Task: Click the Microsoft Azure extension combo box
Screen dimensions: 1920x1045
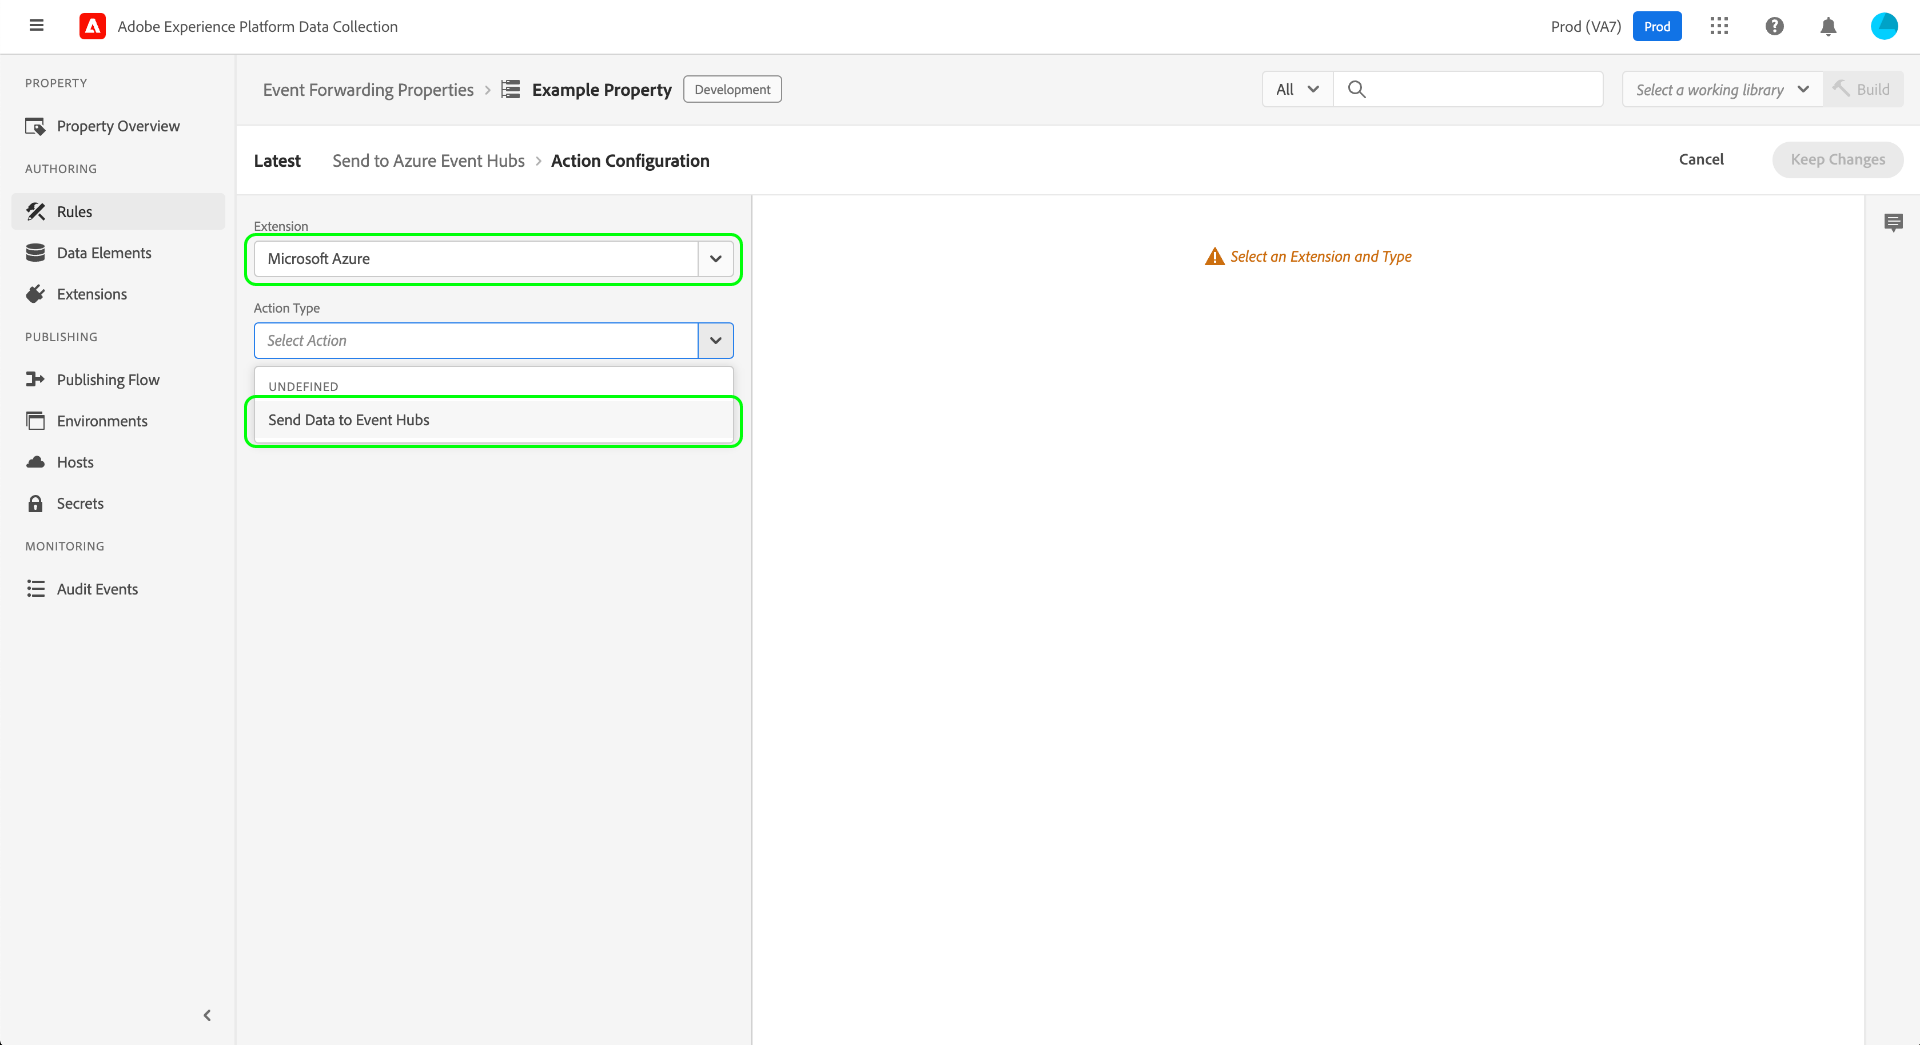Action: pos(494,259)
